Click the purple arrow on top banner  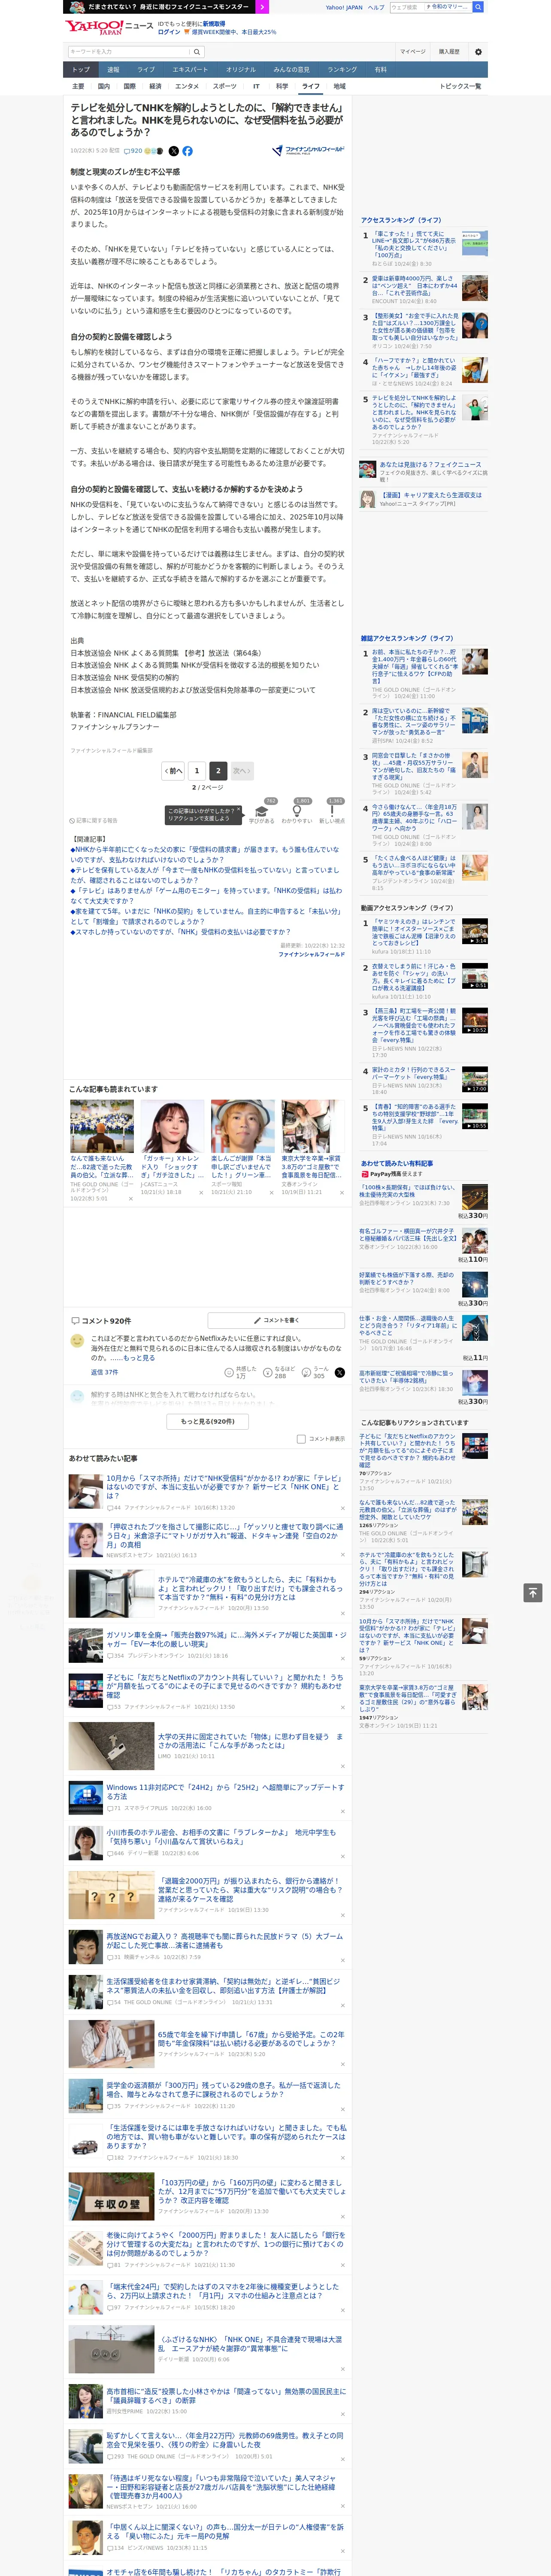(x=262, y=7)
